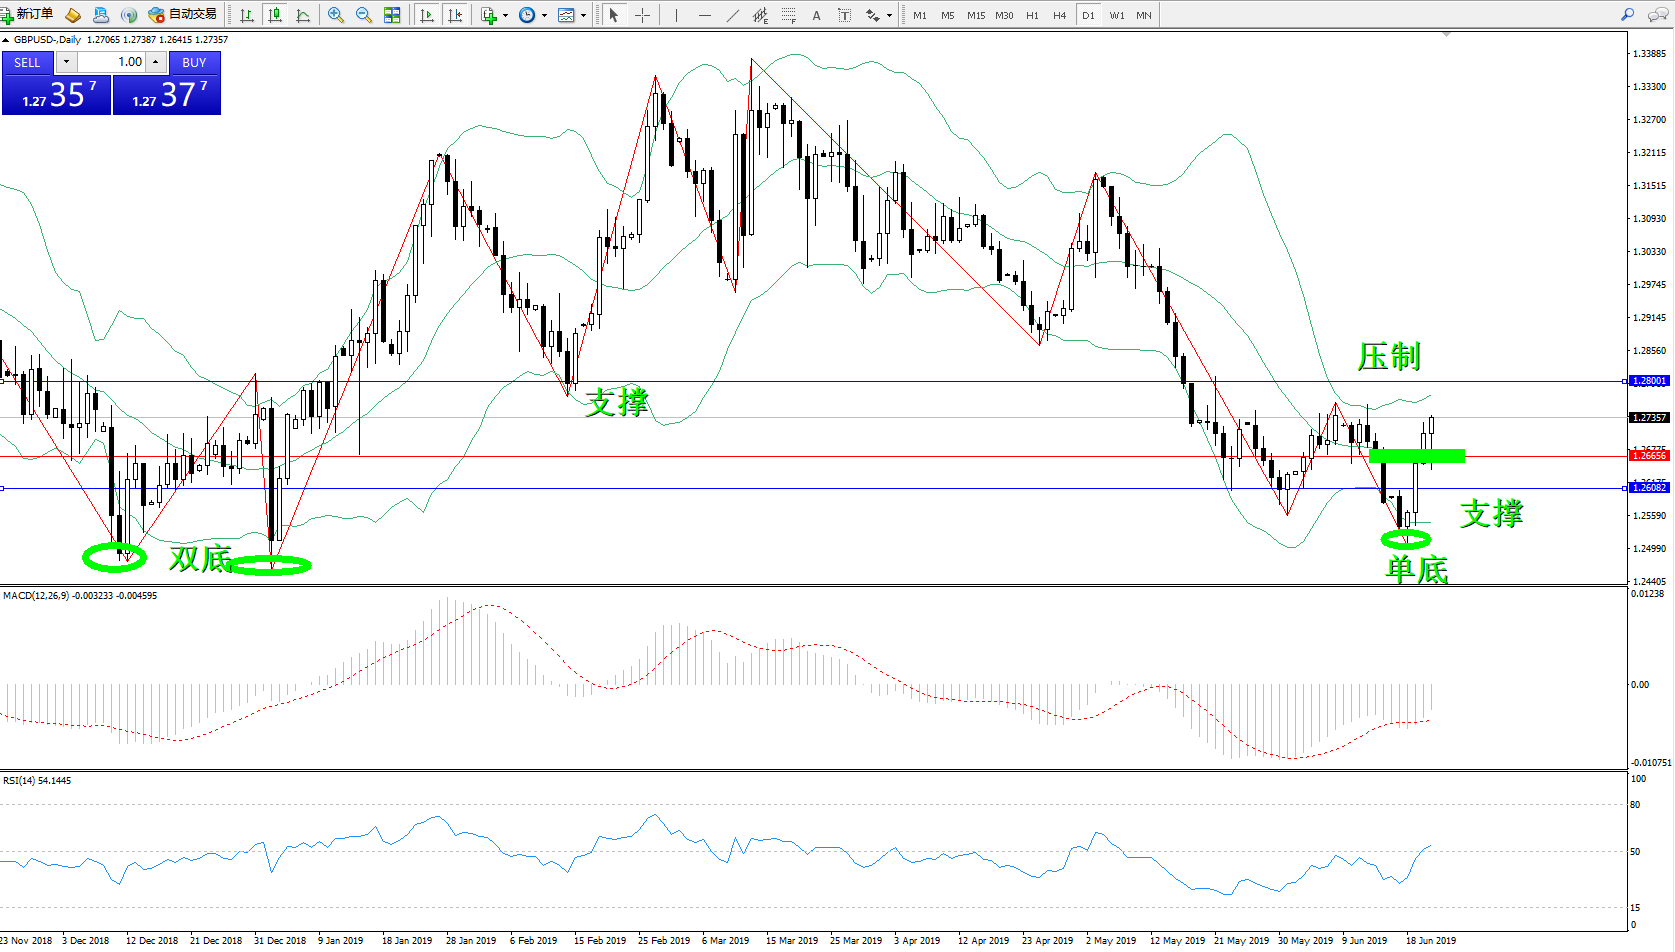Click the GBPUSD-,Daily chart title

coord(47,40)
